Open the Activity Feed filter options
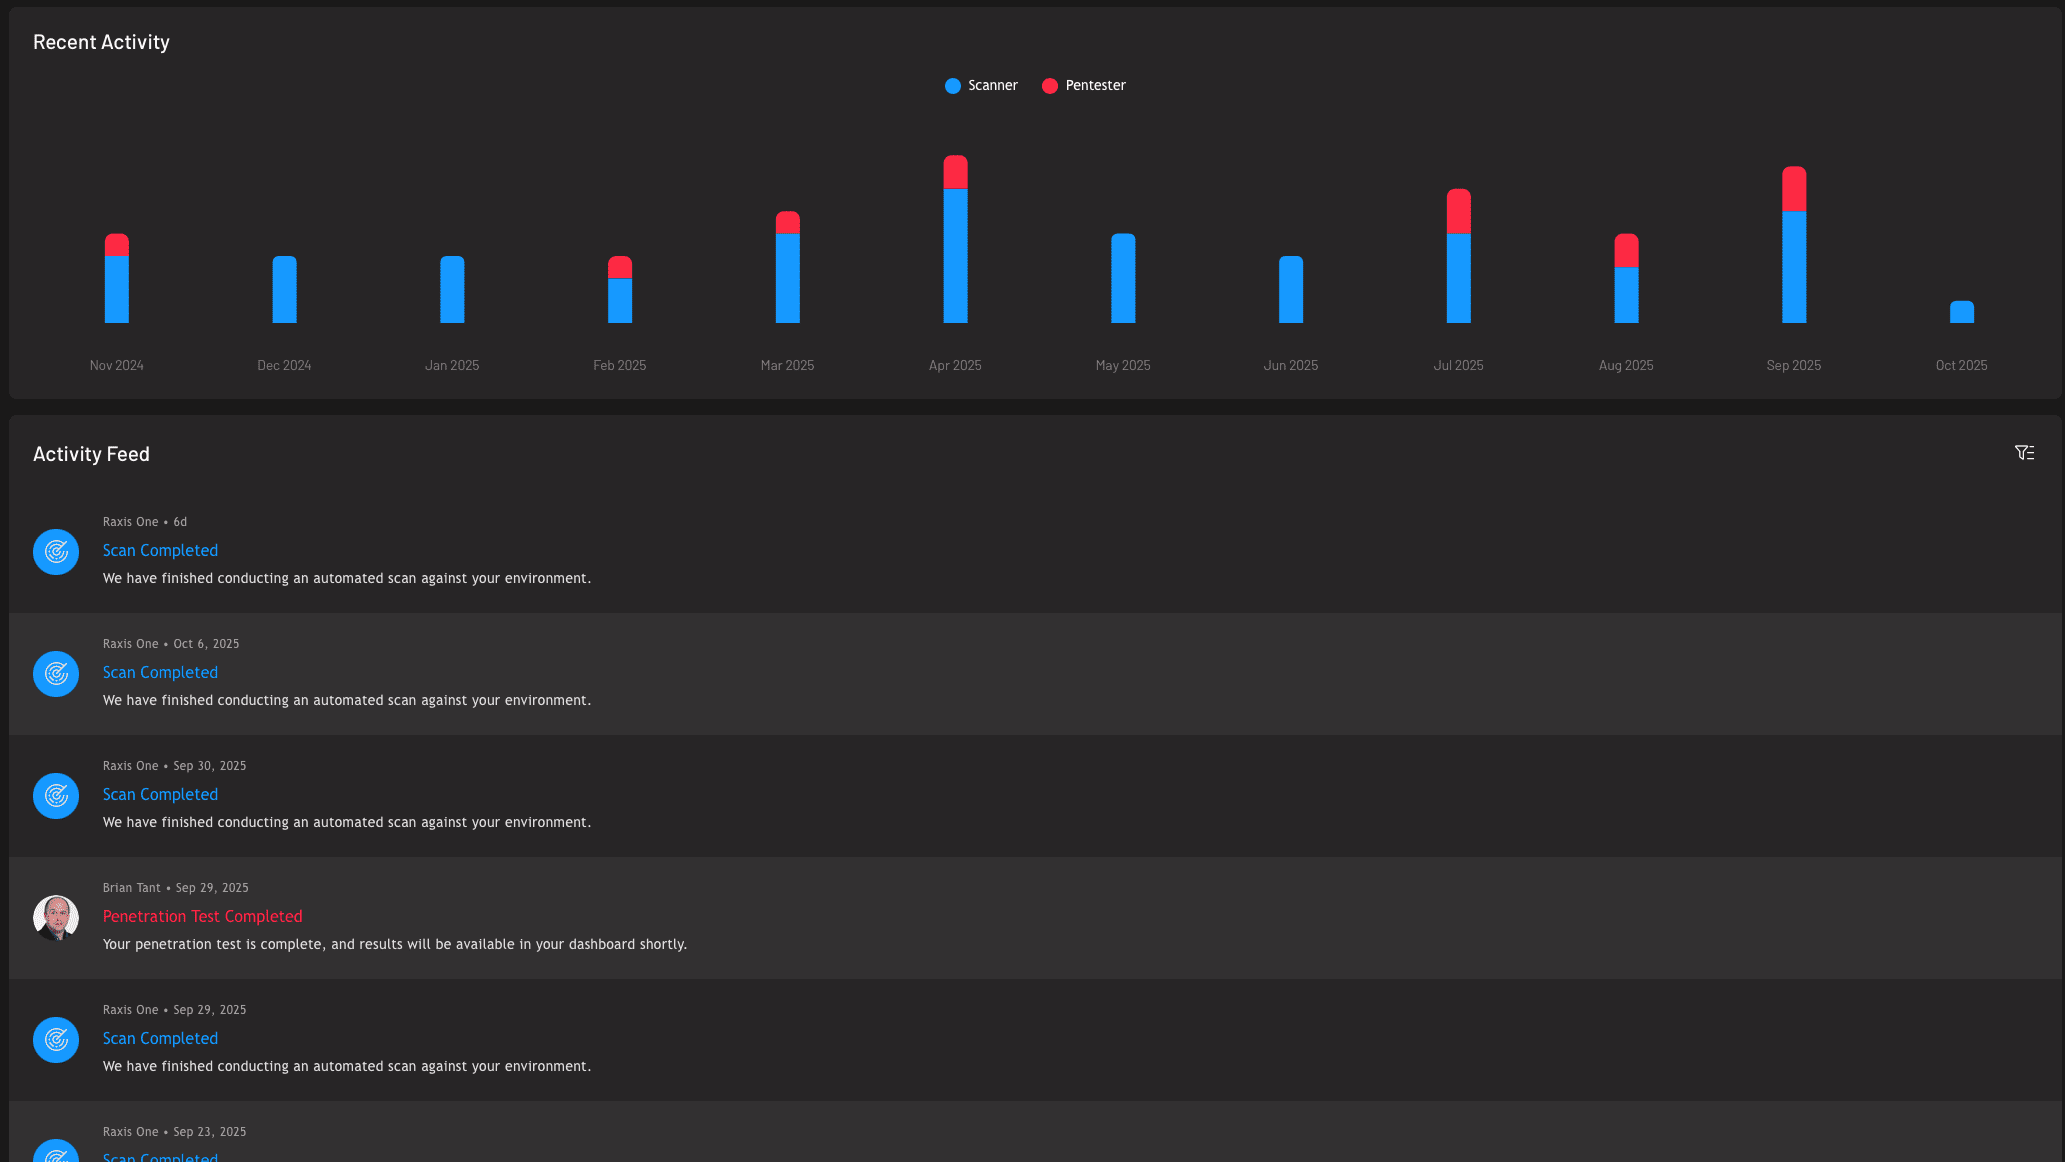The image size is (2065, 1162). 2025,452
